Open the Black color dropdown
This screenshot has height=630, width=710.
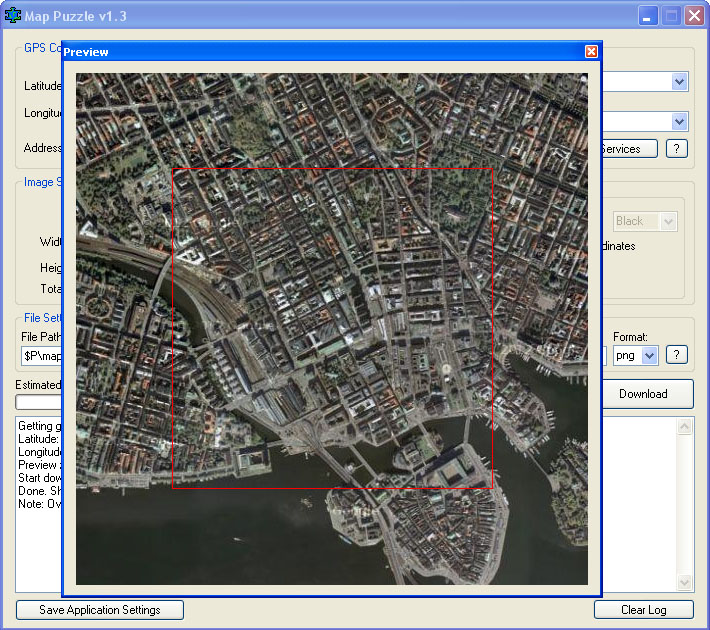tap(668, 221)
